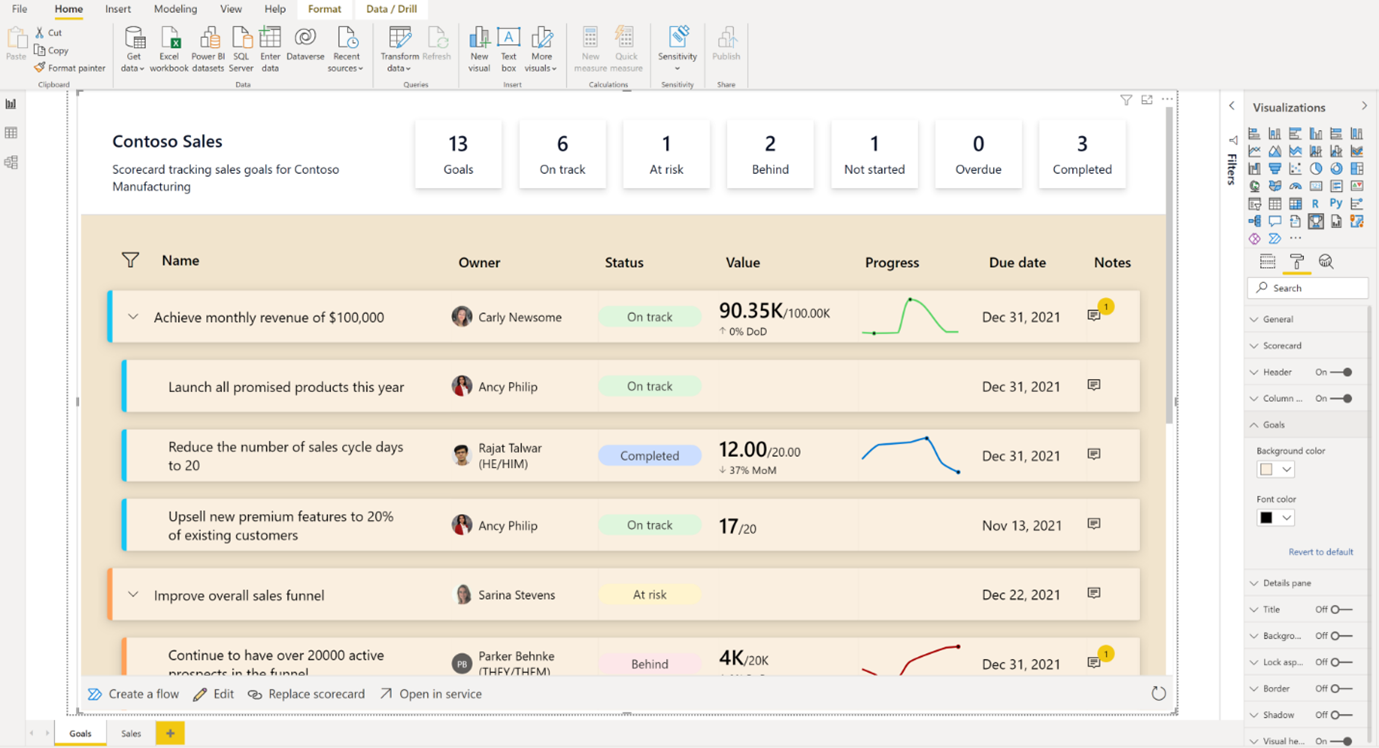Screen dimensions: 1379x748
Task: Switch to the Modeling ribbon tab
Action: click(x=175, y=9)
